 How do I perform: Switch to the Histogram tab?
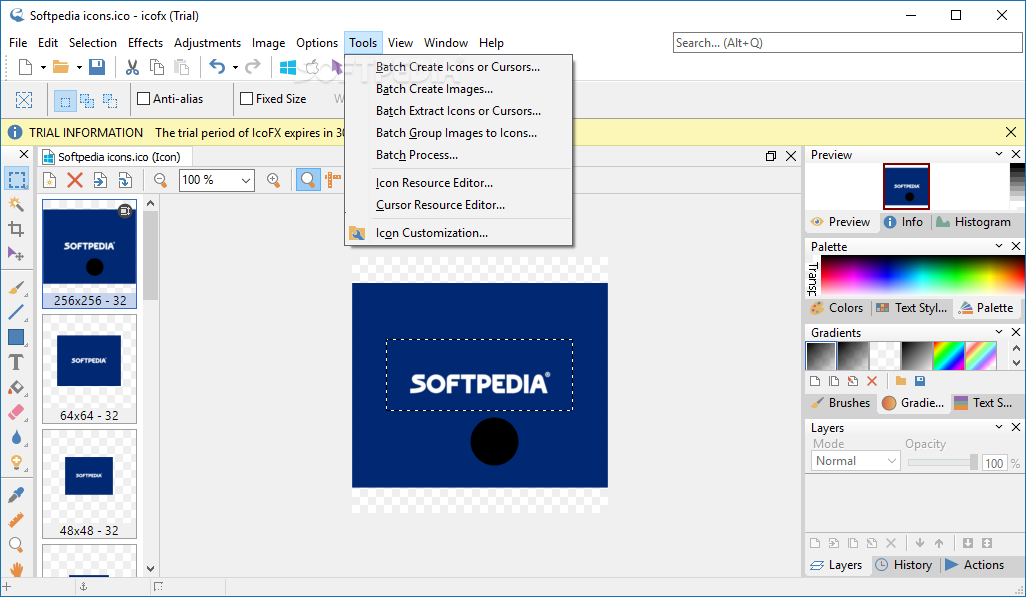coord(974,222)
